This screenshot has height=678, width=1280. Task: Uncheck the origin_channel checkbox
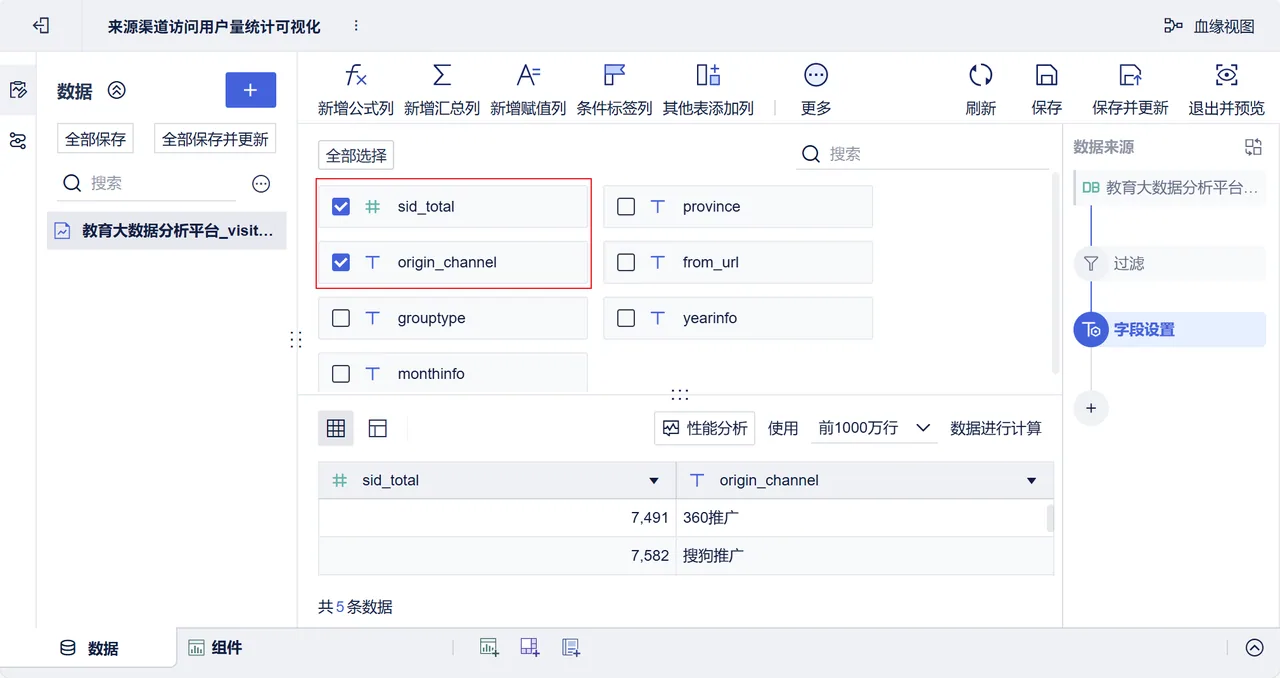pyautogui.click(x=341, y=263)
